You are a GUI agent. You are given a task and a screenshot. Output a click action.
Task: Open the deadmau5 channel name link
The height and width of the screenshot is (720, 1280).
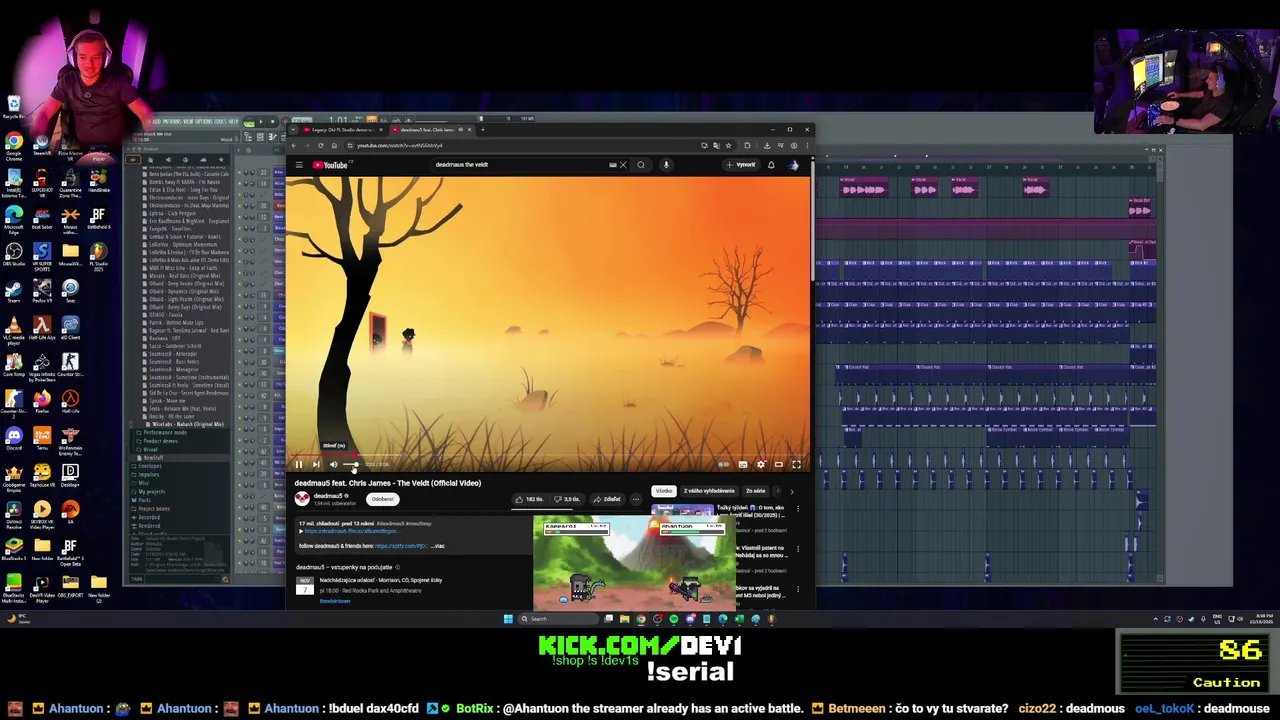[x=328, y=495]
